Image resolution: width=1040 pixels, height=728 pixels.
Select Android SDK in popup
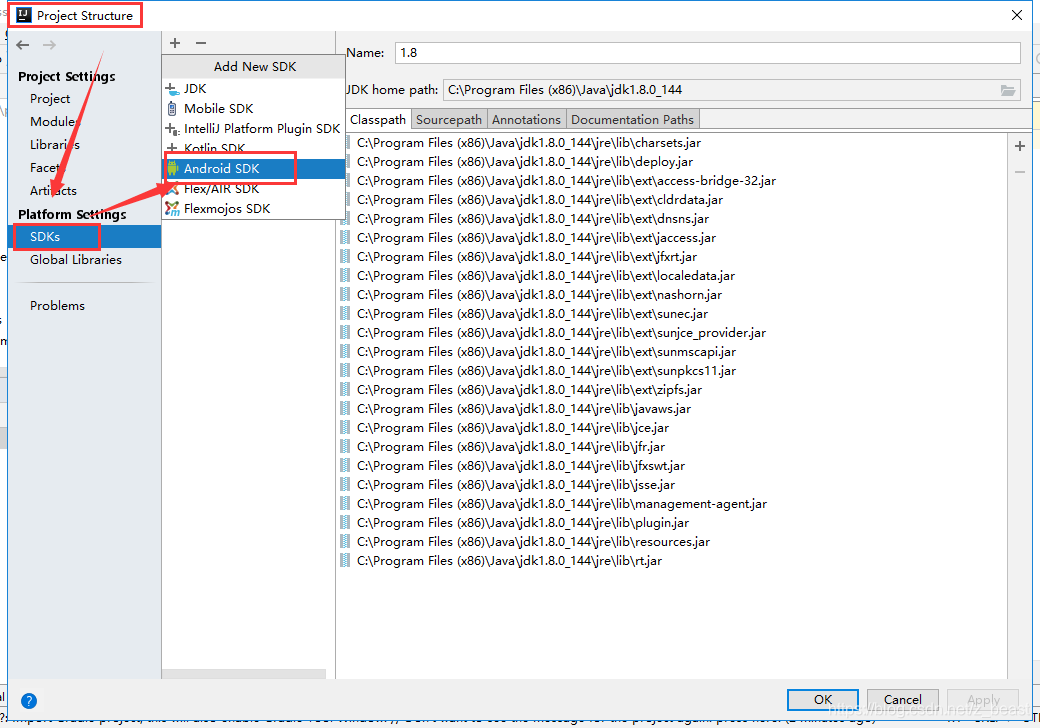pos(254,168)
